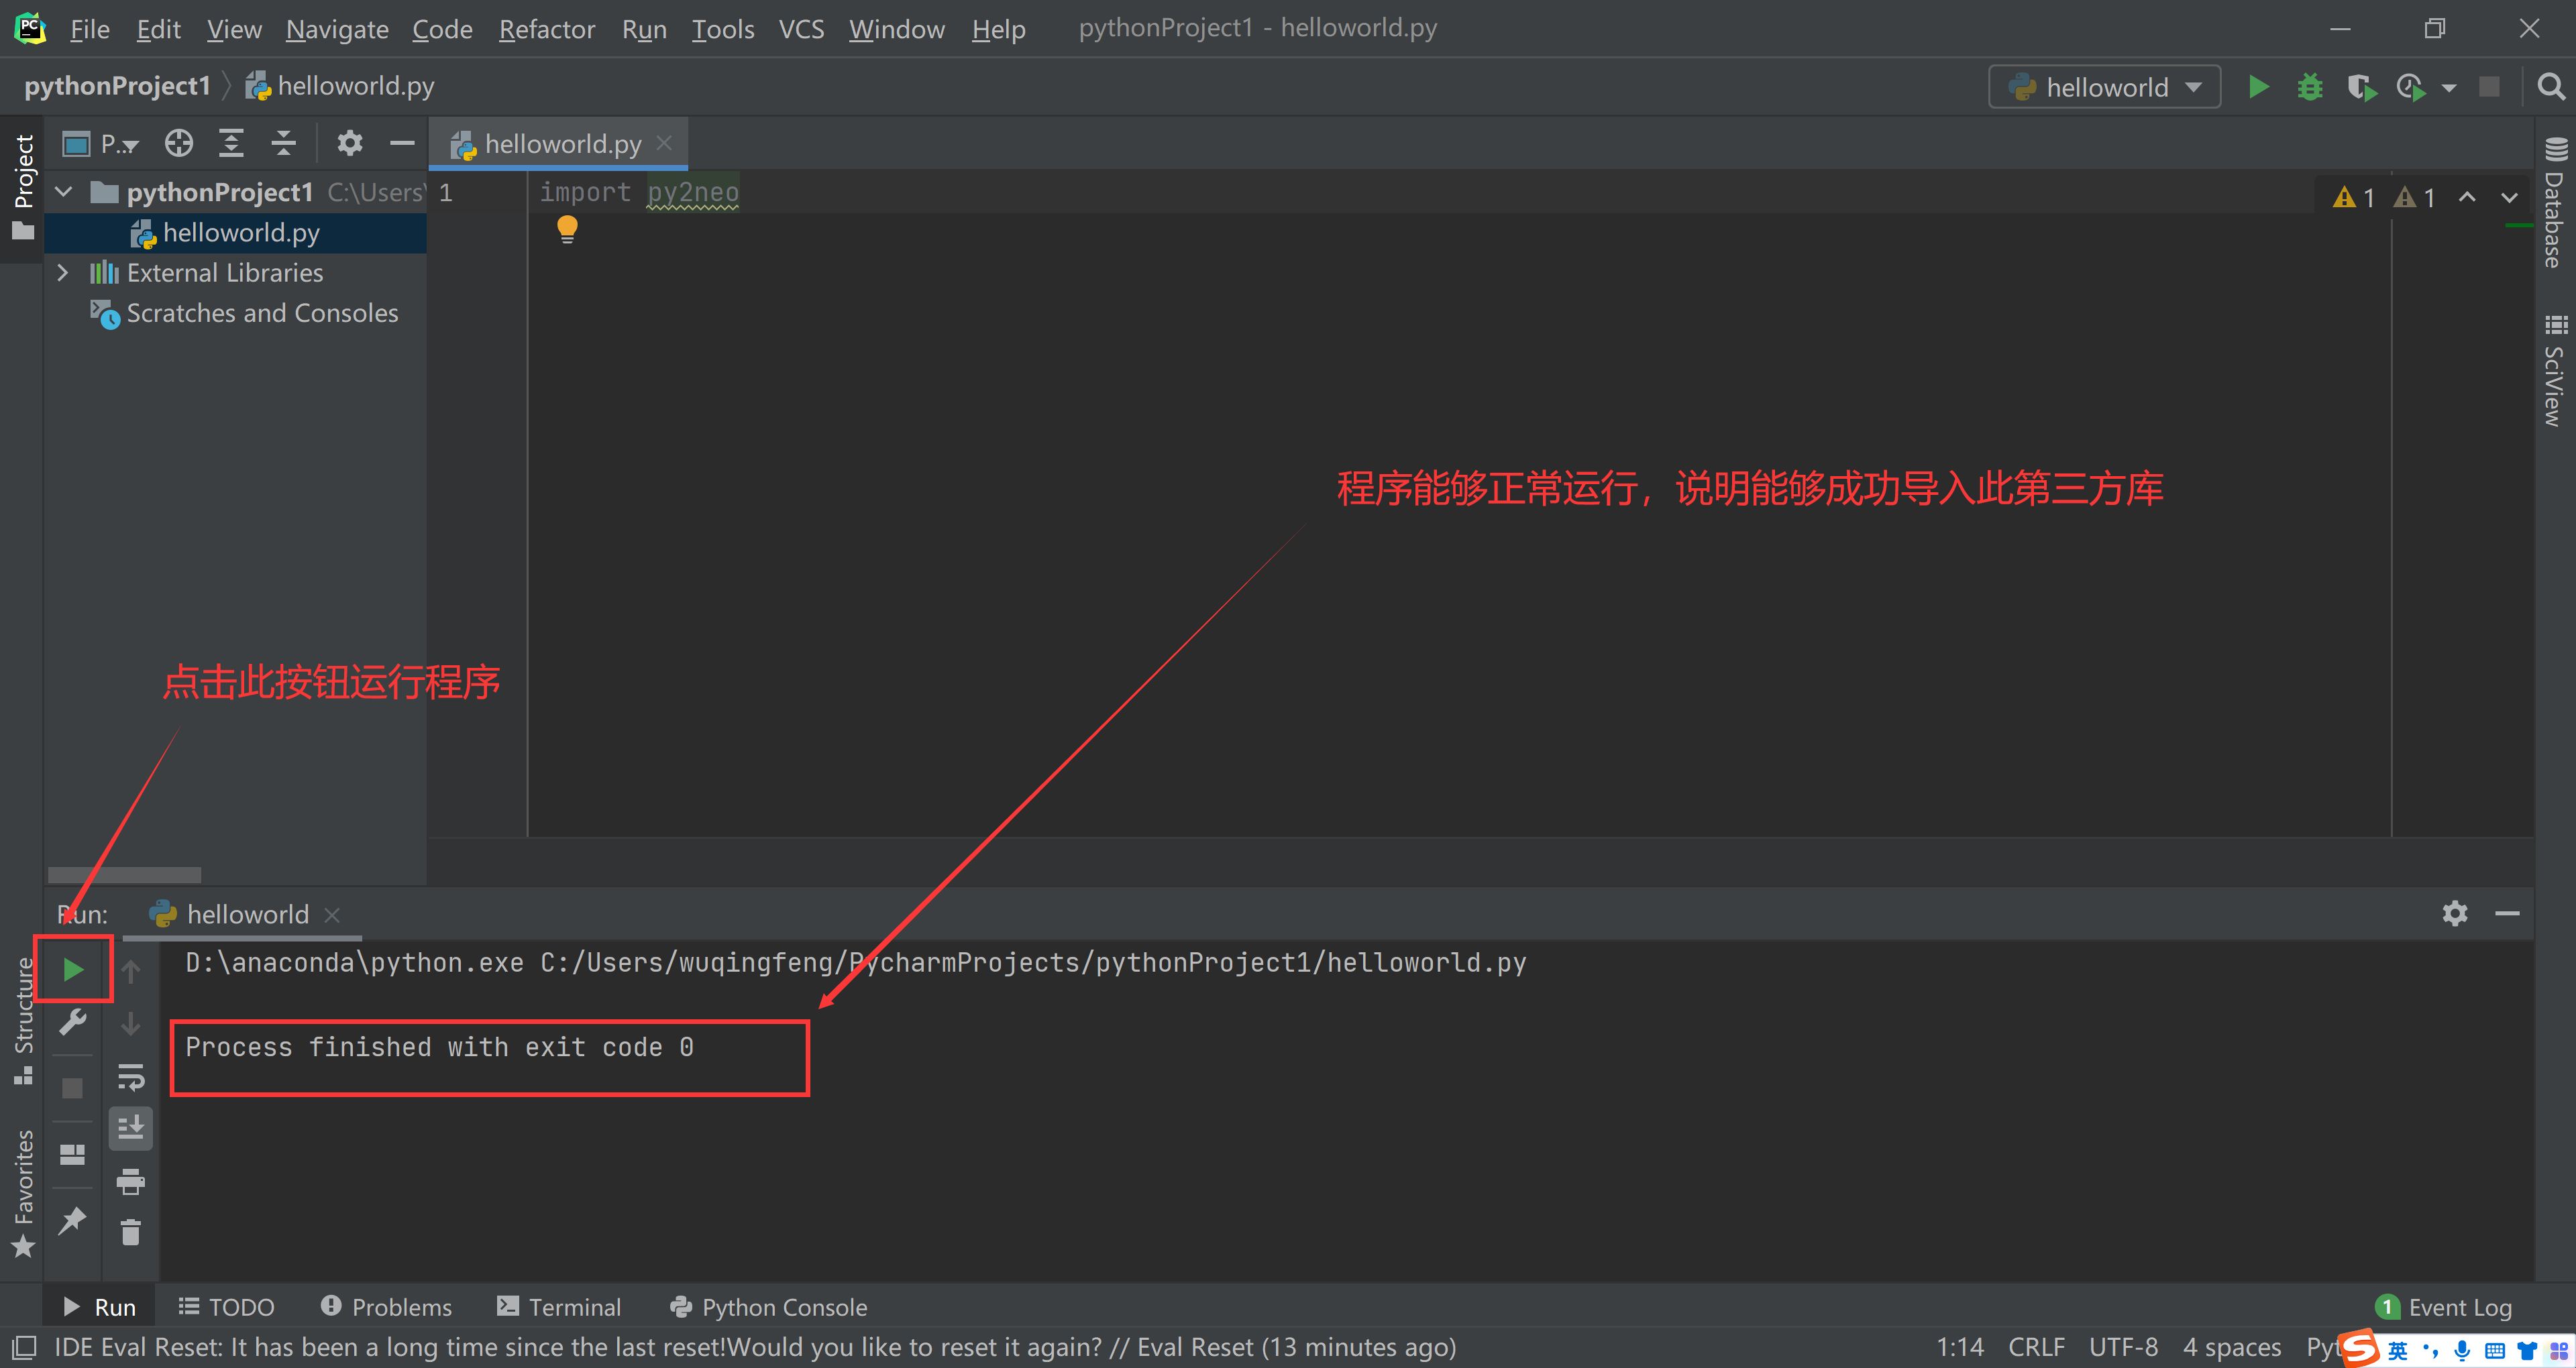This screenshot has height=1368, width=2576.
Task: Toggle scroll to end of console
Action: tap(131, 1128)
